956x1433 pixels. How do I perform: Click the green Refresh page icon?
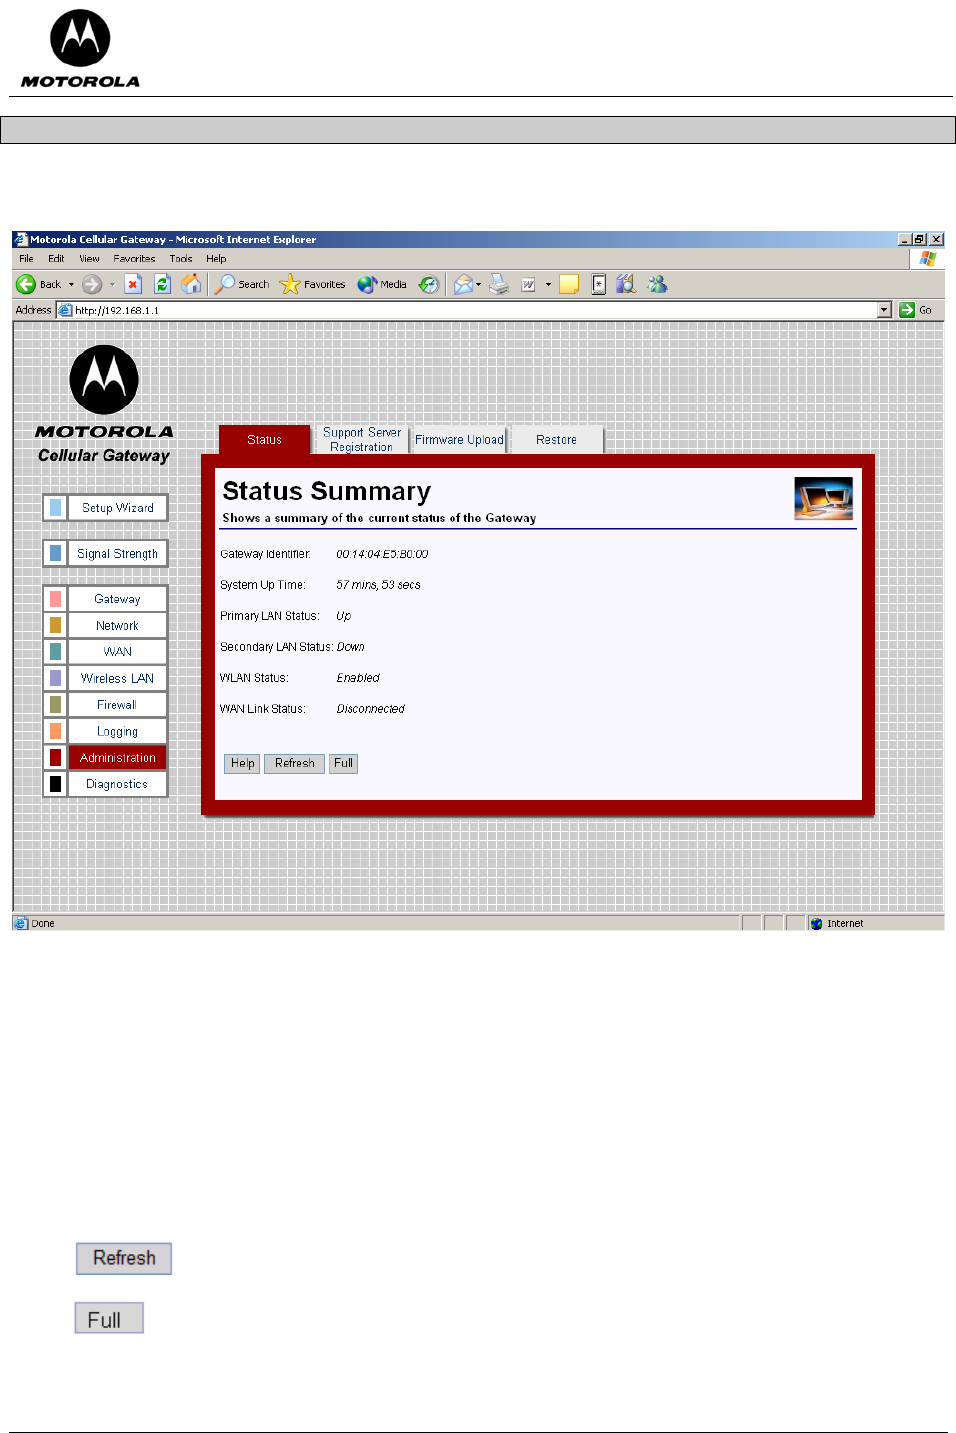point(162,284)
